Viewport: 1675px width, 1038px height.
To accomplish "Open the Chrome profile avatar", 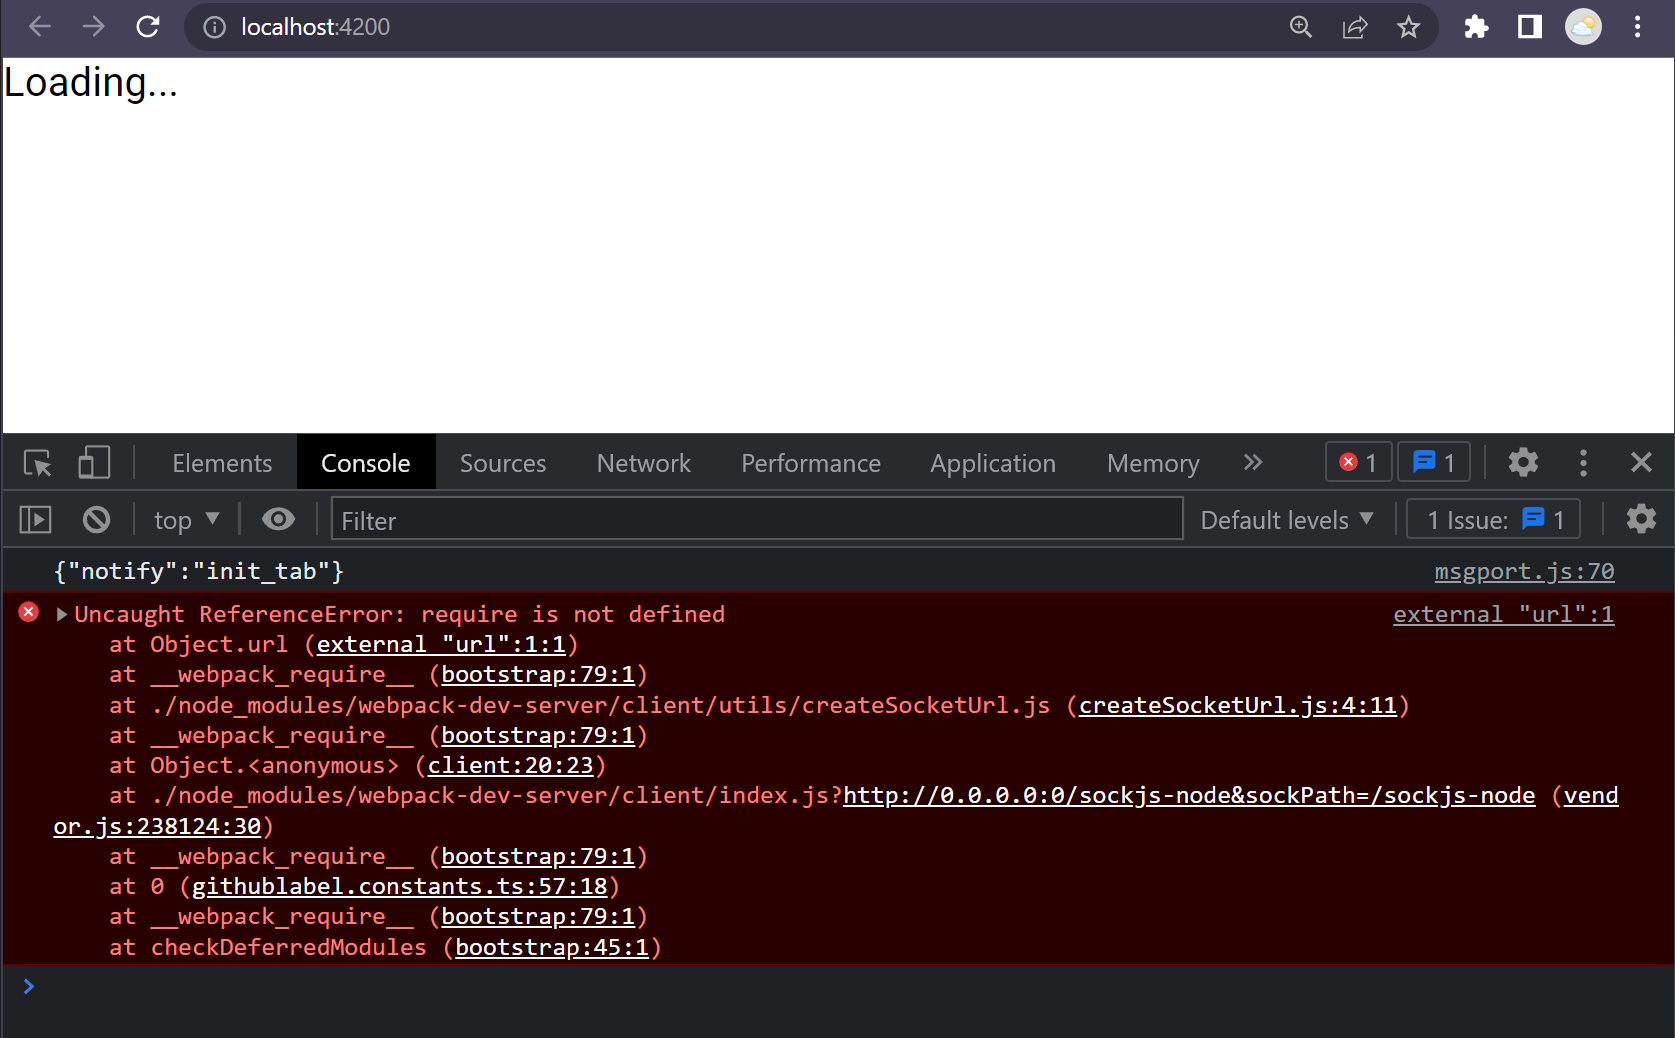I will 1583,27.
